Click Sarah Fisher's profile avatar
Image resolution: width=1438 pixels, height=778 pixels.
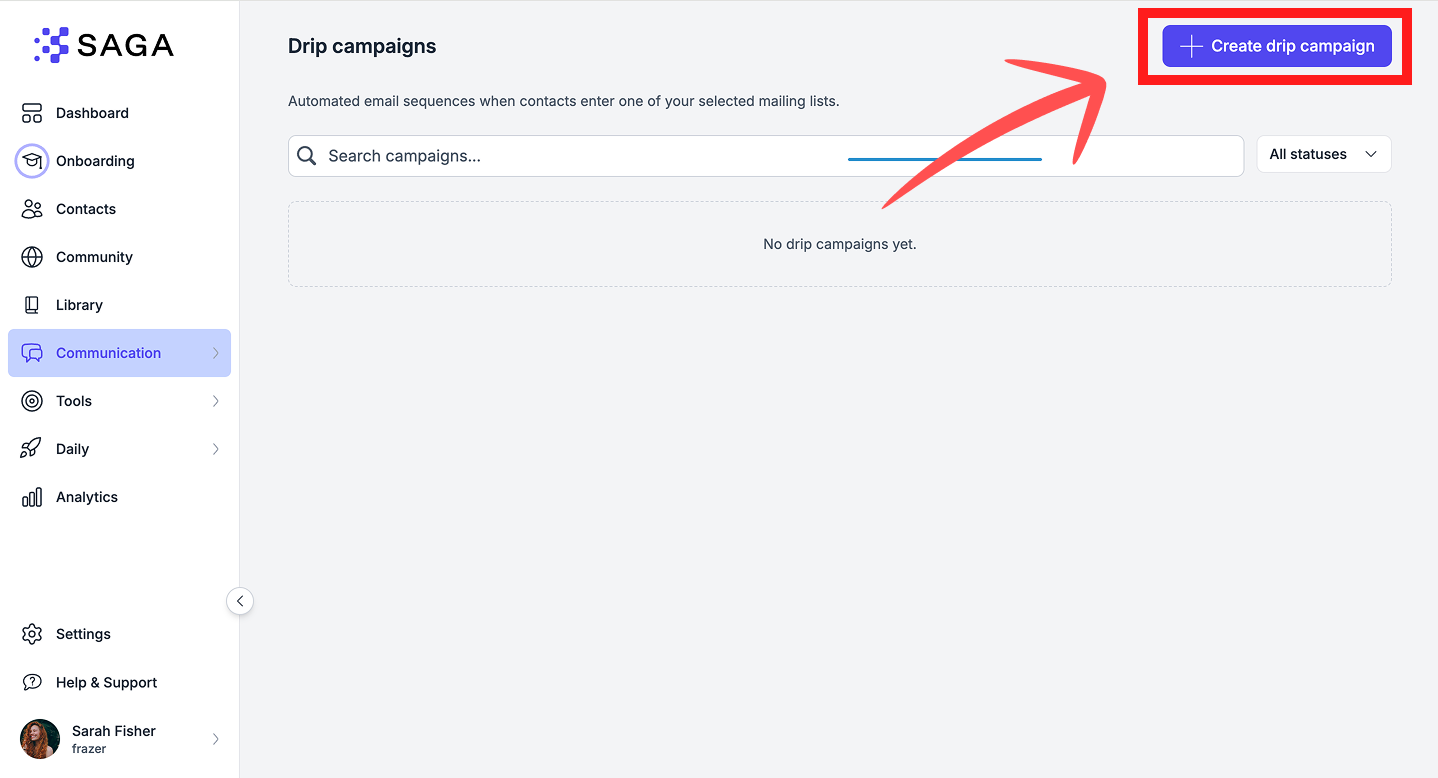40,739
